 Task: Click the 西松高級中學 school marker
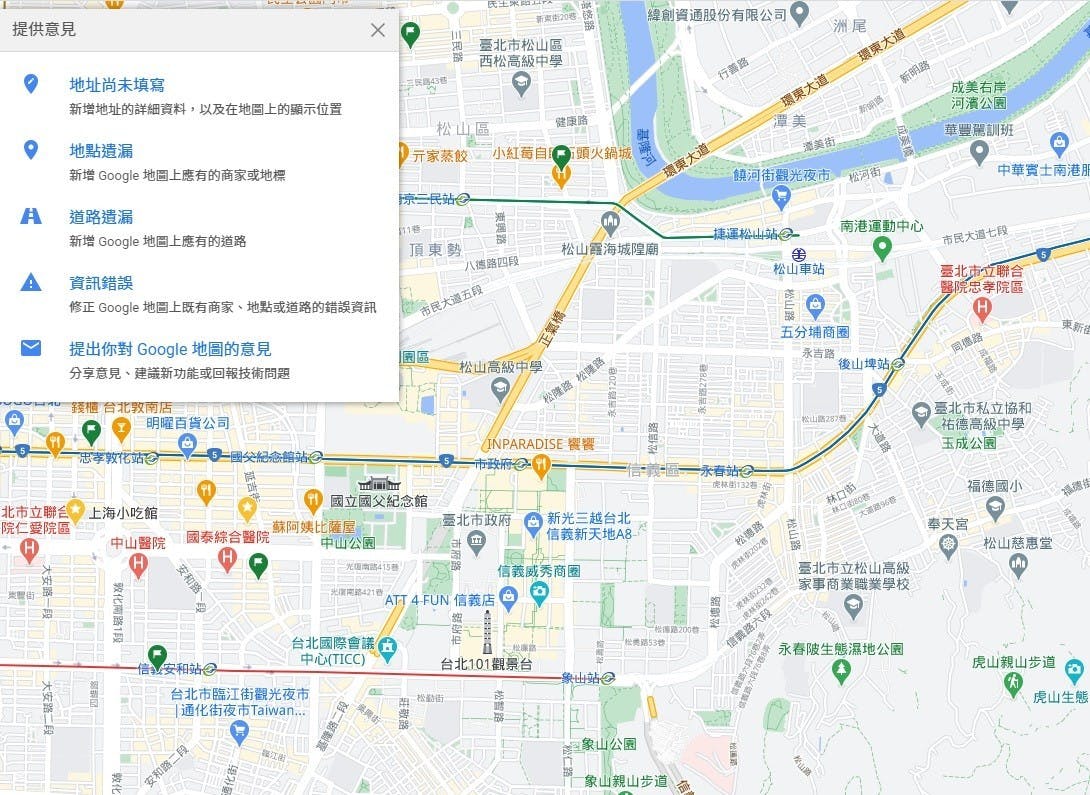coord(521,85)
